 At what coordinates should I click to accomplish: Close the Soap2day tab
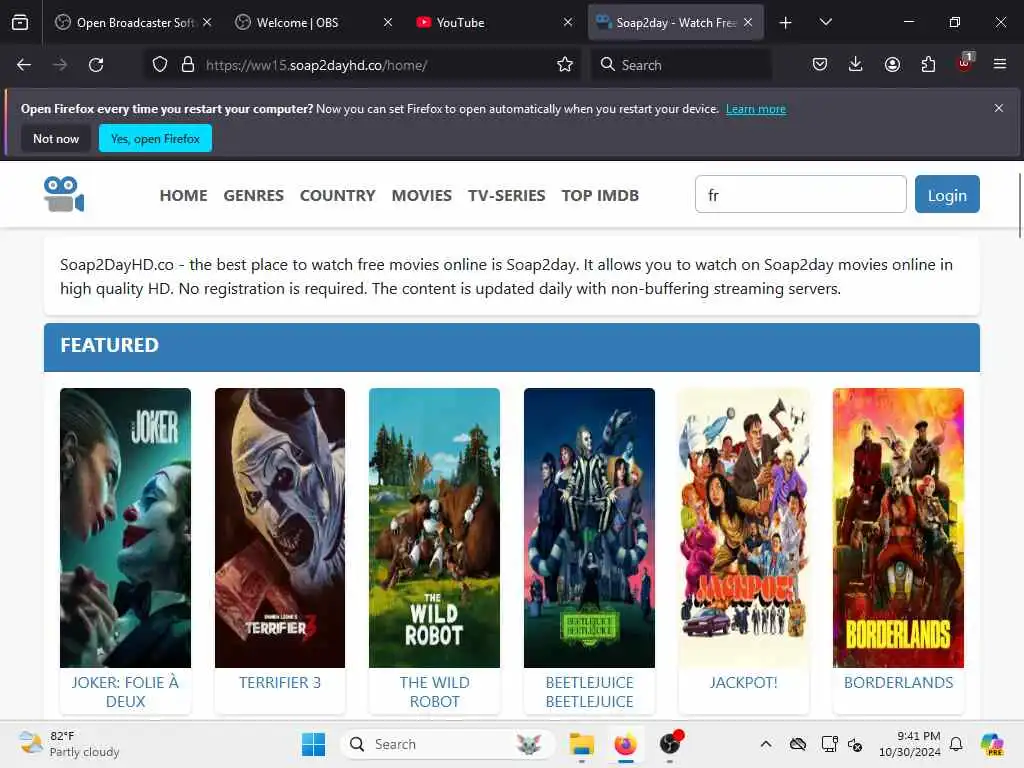coord(748,22)
